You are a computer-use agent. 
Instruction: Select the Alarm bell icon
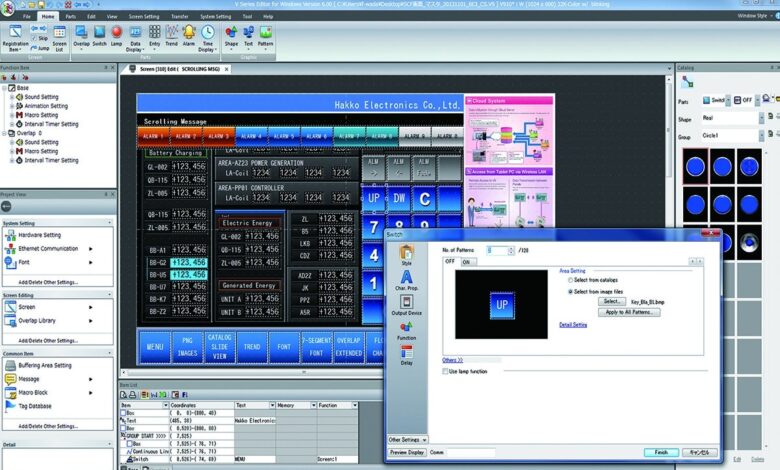click(189, 36)
